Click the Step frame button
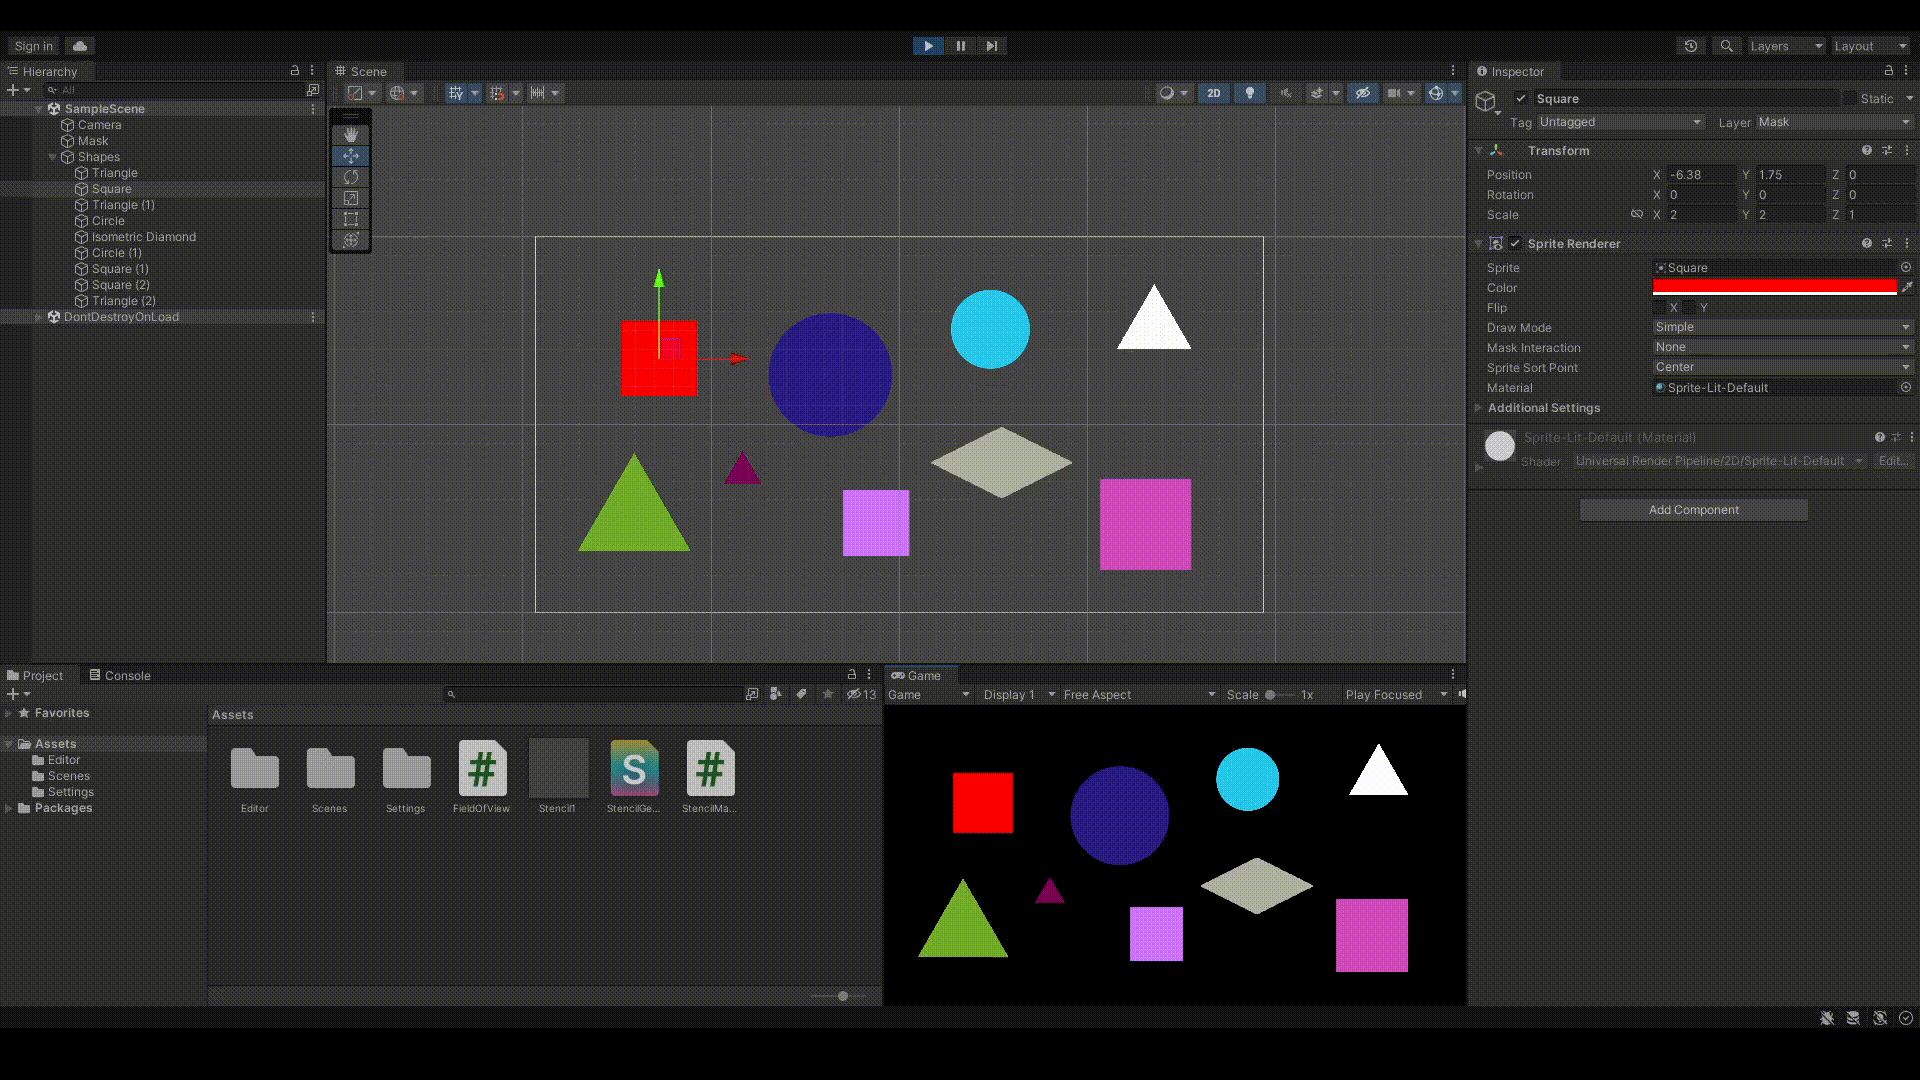 [991, 46]
